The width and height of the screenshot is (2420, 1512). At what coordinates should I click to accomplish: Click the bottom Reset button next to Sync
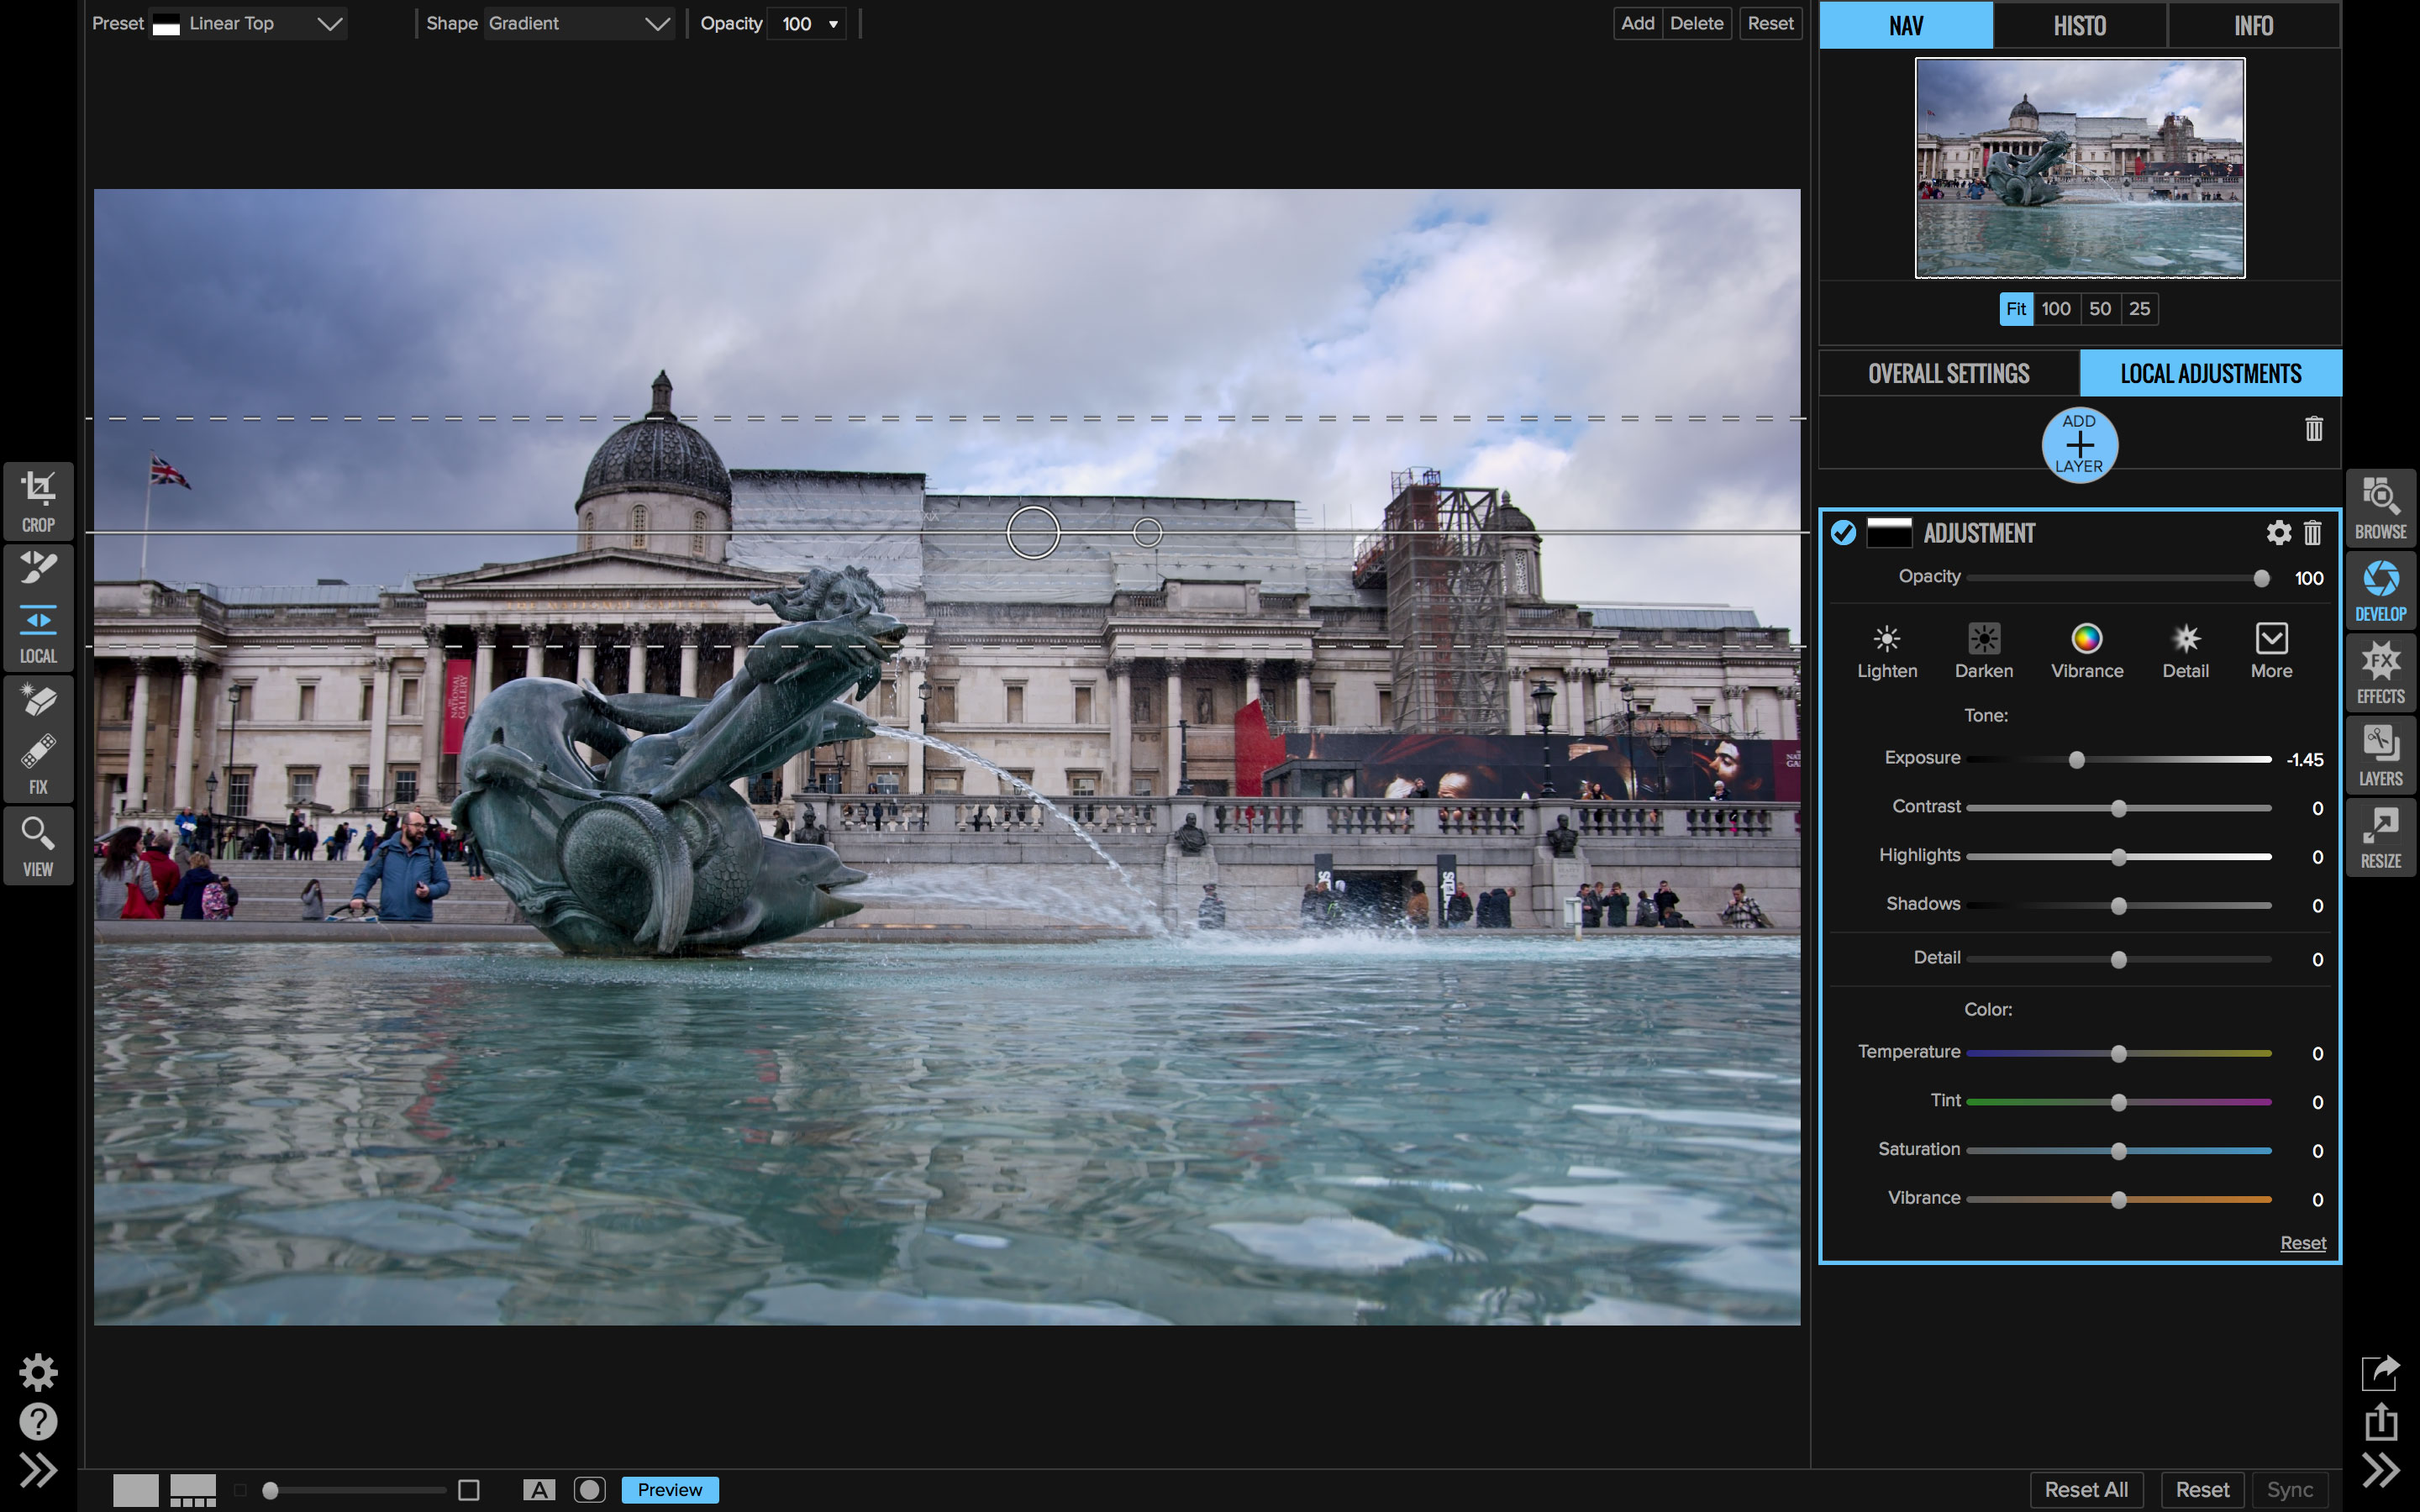point(2202,1490)
